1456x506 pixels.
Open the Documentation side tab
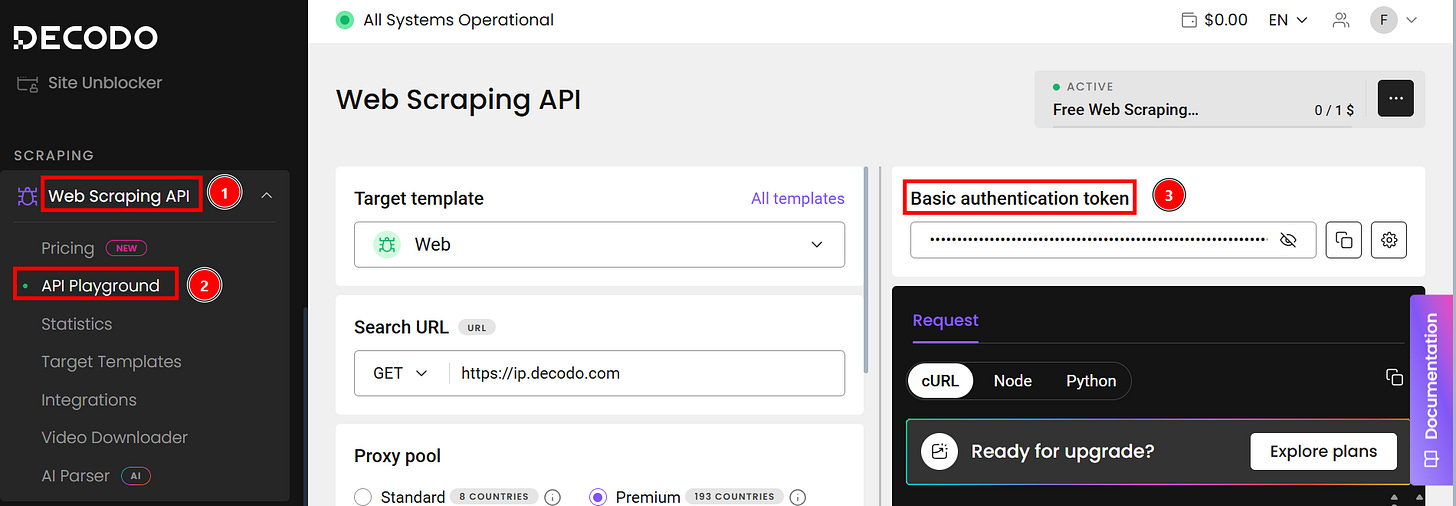1432,390
